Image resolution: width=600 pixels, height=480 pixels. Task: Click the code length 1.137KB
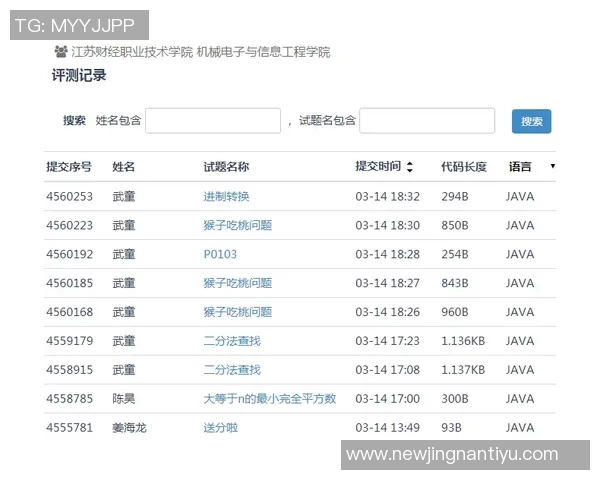click(x=463, y=370)
